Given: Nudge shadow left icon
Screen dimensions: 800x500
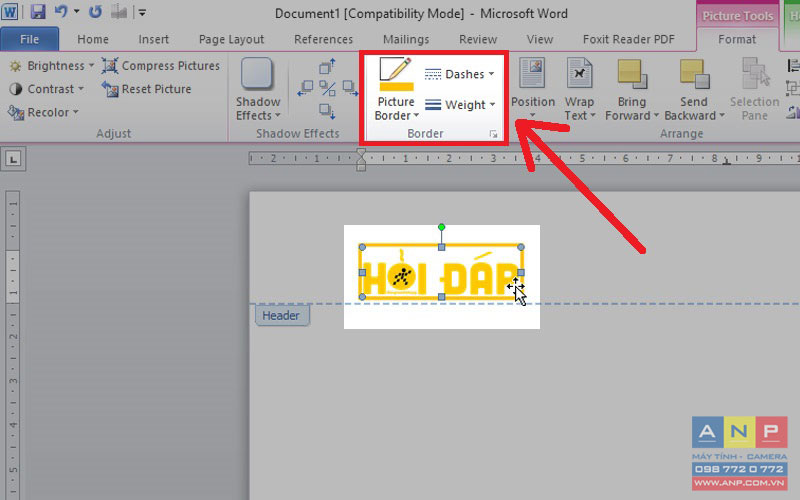Looking at the screenshot, I should point(305,88).
